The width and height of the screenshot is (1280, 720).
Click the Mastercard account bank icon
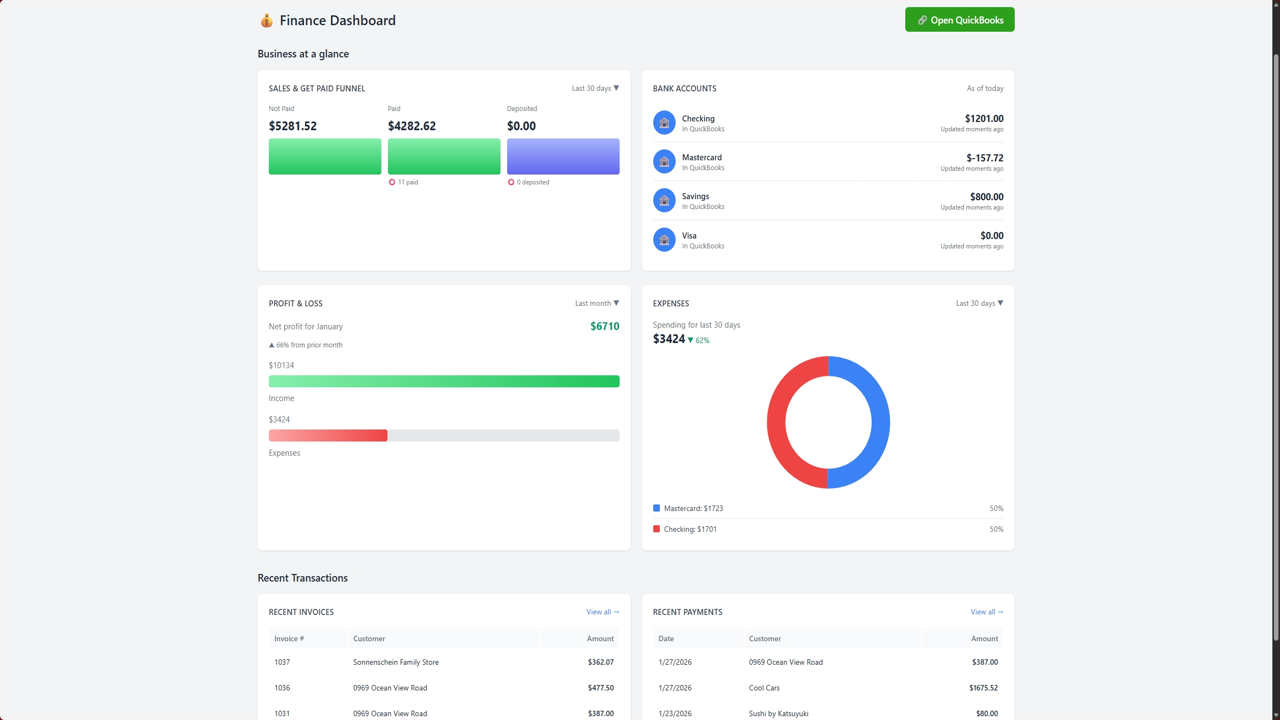coord(664,161)
